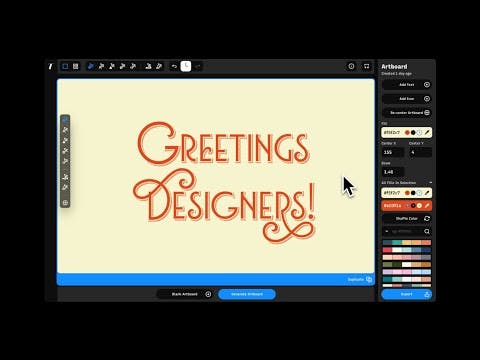This screenshot has height=360, width=480.
Task: Choose the olive green and tan palette row
Action: click(407, 265)
